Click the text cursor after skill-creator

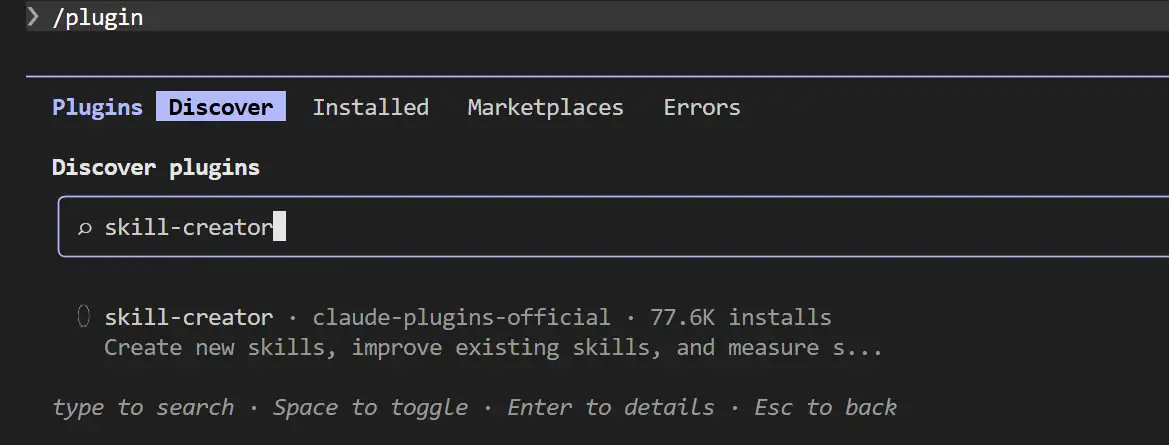tap(280, 227)
